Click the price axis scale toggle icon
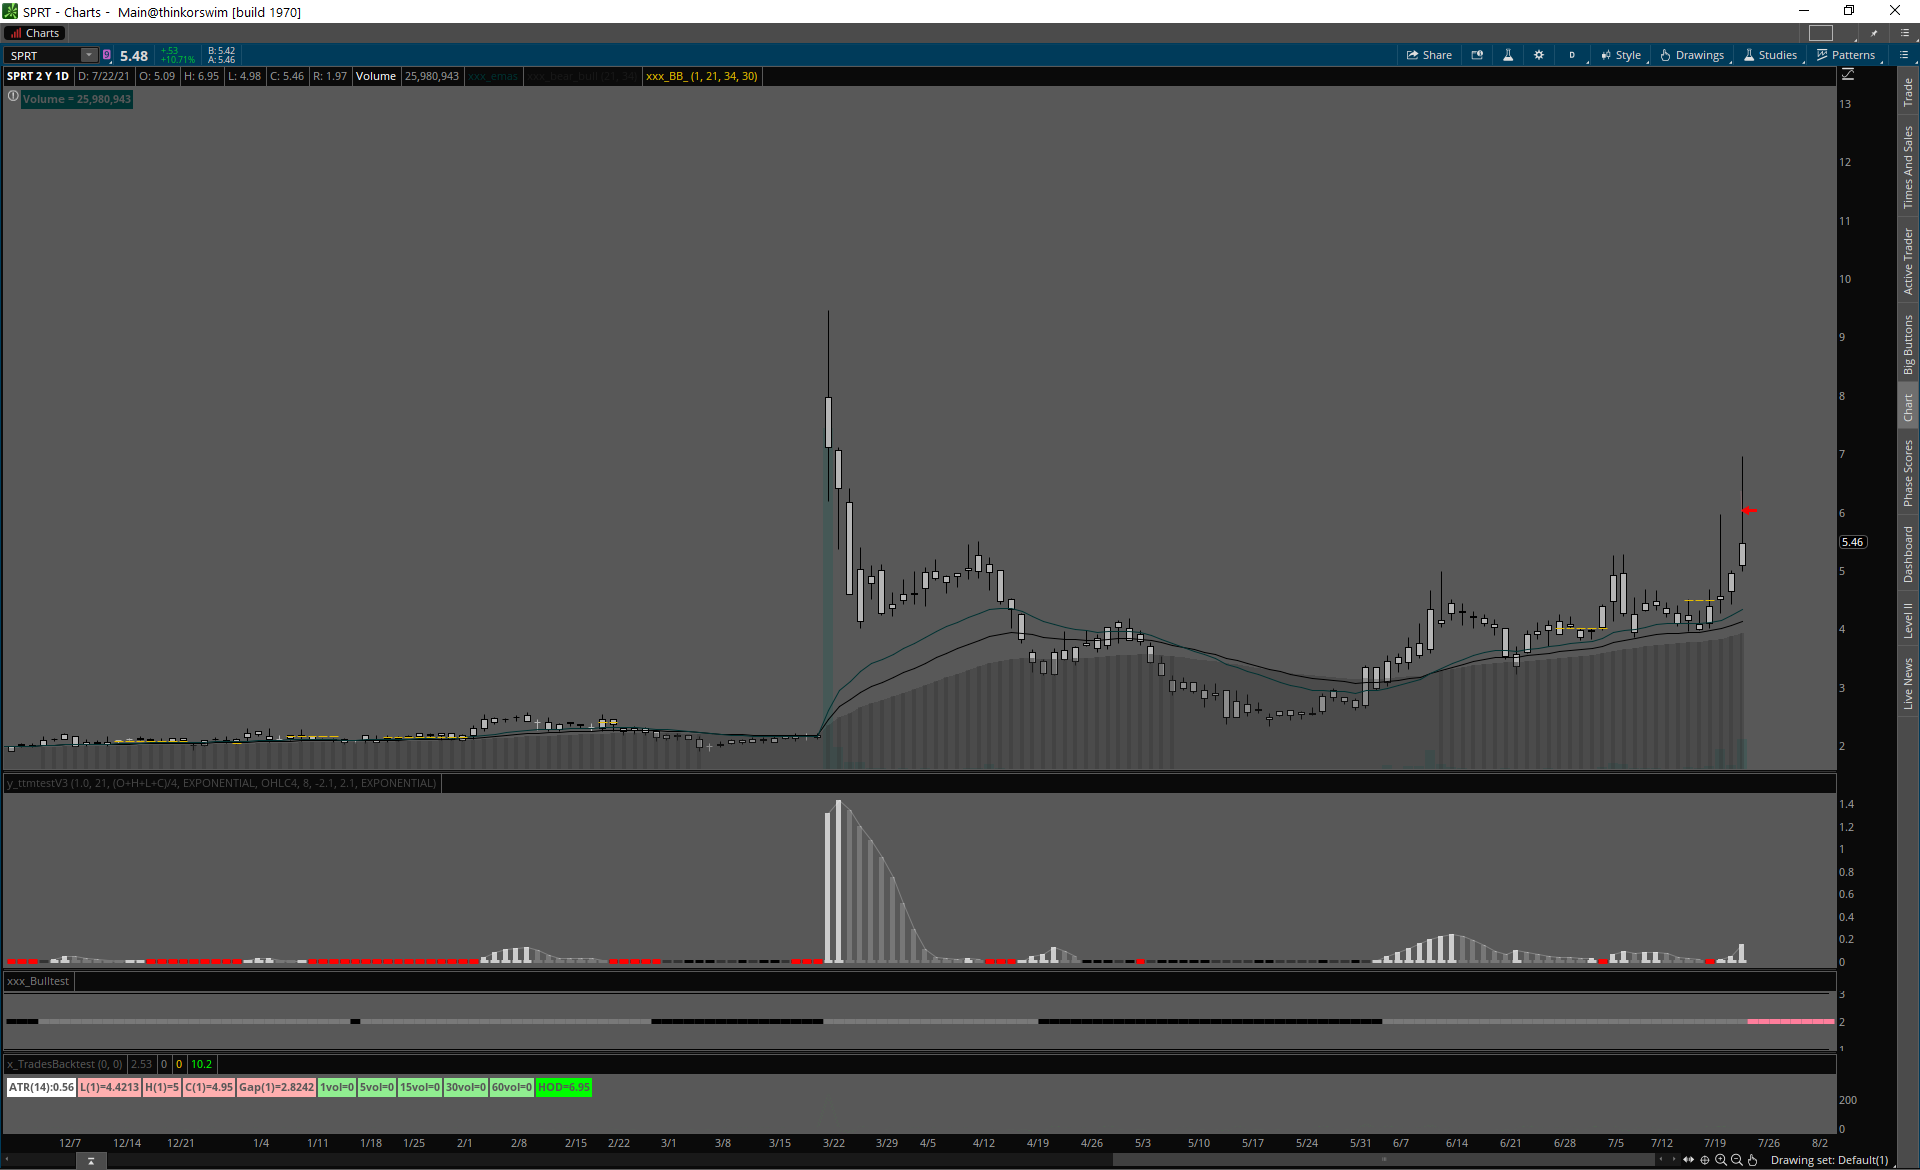Screen dimensions: 1920x1170 [1848, 75]
